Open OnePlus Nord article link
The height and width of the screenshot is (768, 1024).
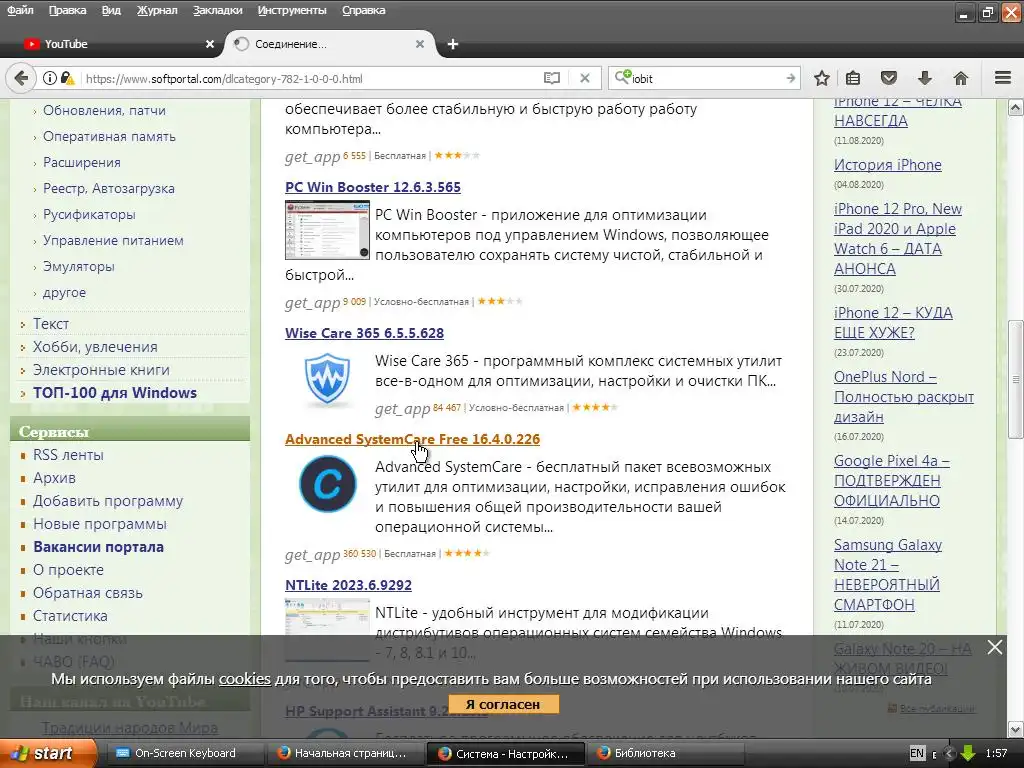click(x=904, y=396)
